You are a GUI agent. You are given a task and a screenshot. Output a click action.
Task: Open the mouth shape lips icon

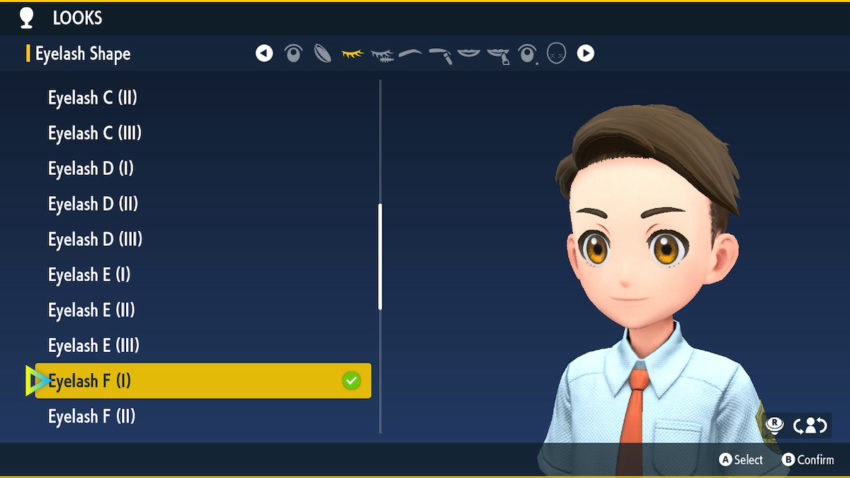pyautogui.click(x=469, y=53)
